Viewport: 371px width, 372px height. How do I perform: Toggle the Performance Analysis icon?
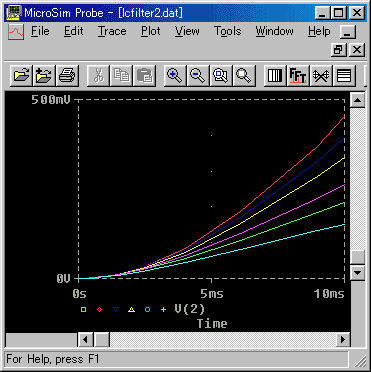(321, 76)
